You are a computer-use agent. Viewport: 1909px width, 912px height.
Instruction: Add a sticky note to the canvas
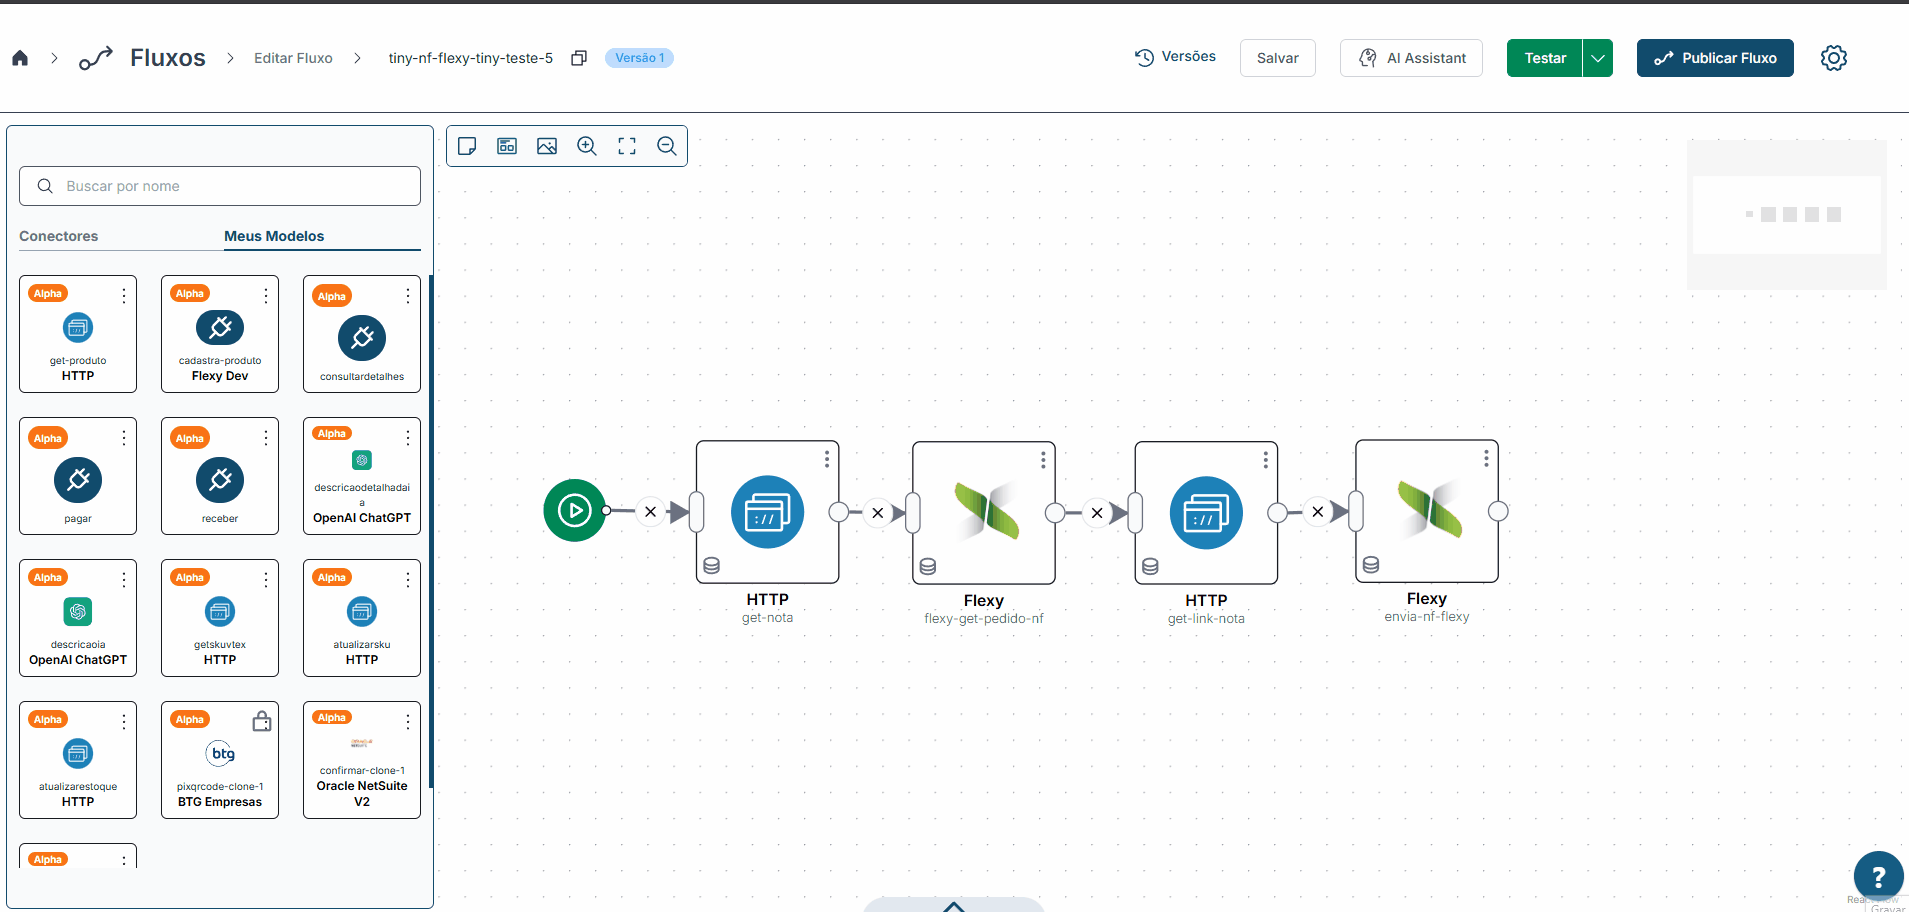[x=467, y=146]
